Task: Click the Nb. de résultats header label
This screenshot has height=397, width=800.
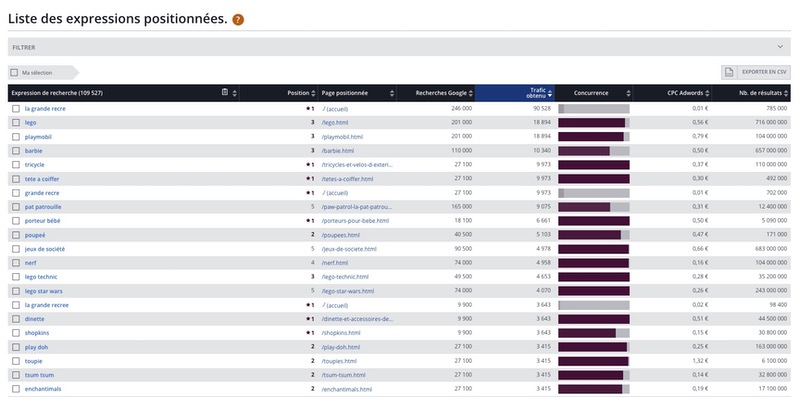Action: point(760,93)
